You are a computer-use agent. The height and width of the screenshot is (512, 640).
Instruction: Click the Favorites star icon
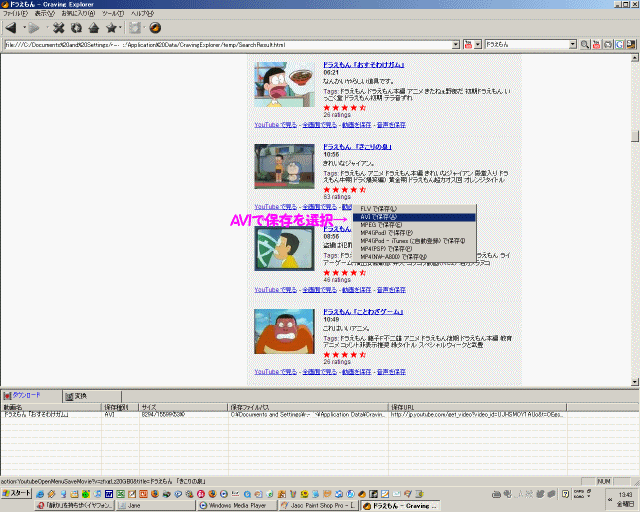111,28
